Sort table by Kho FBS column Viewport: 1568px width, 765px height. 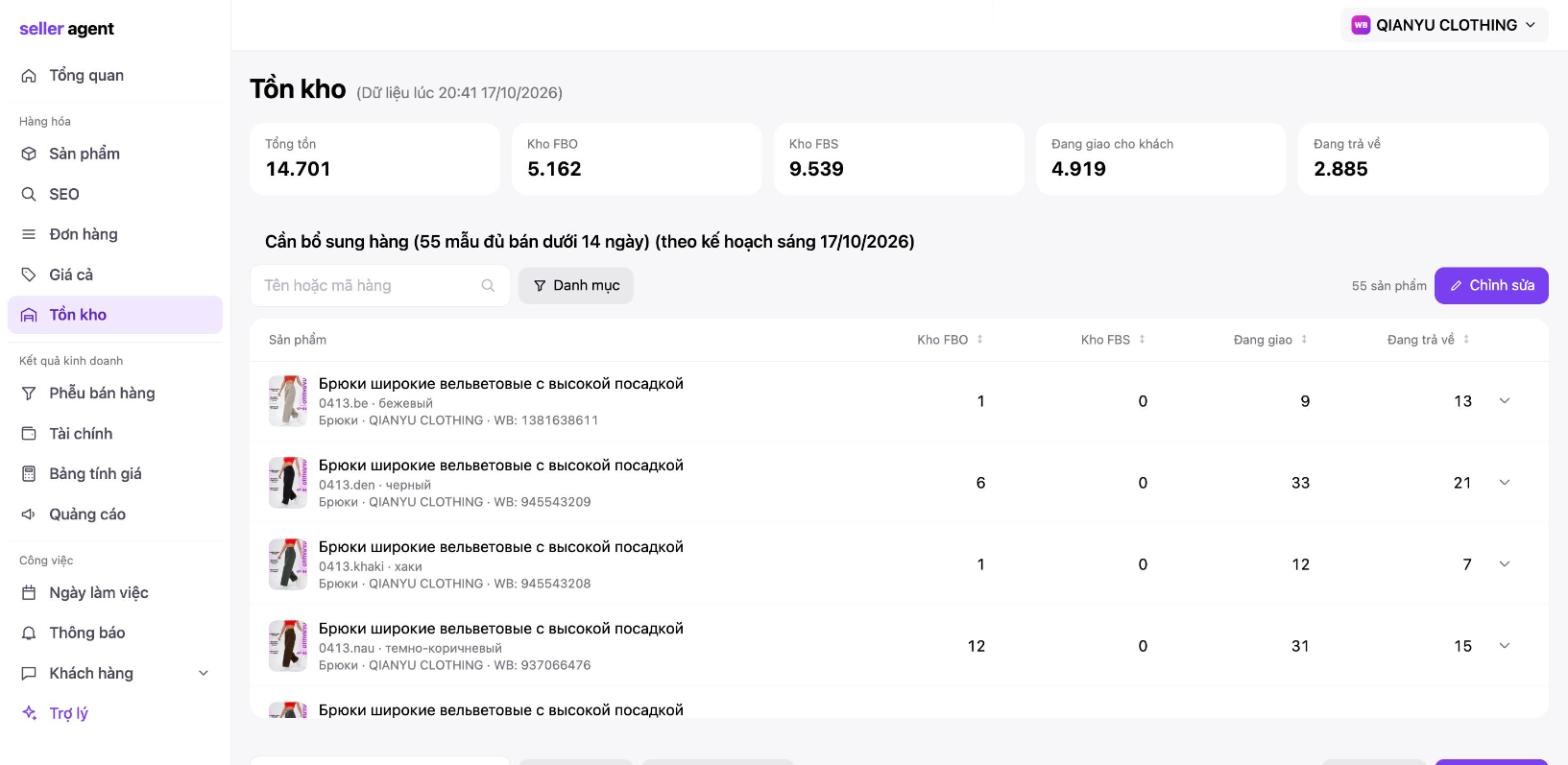point(1113,340)
